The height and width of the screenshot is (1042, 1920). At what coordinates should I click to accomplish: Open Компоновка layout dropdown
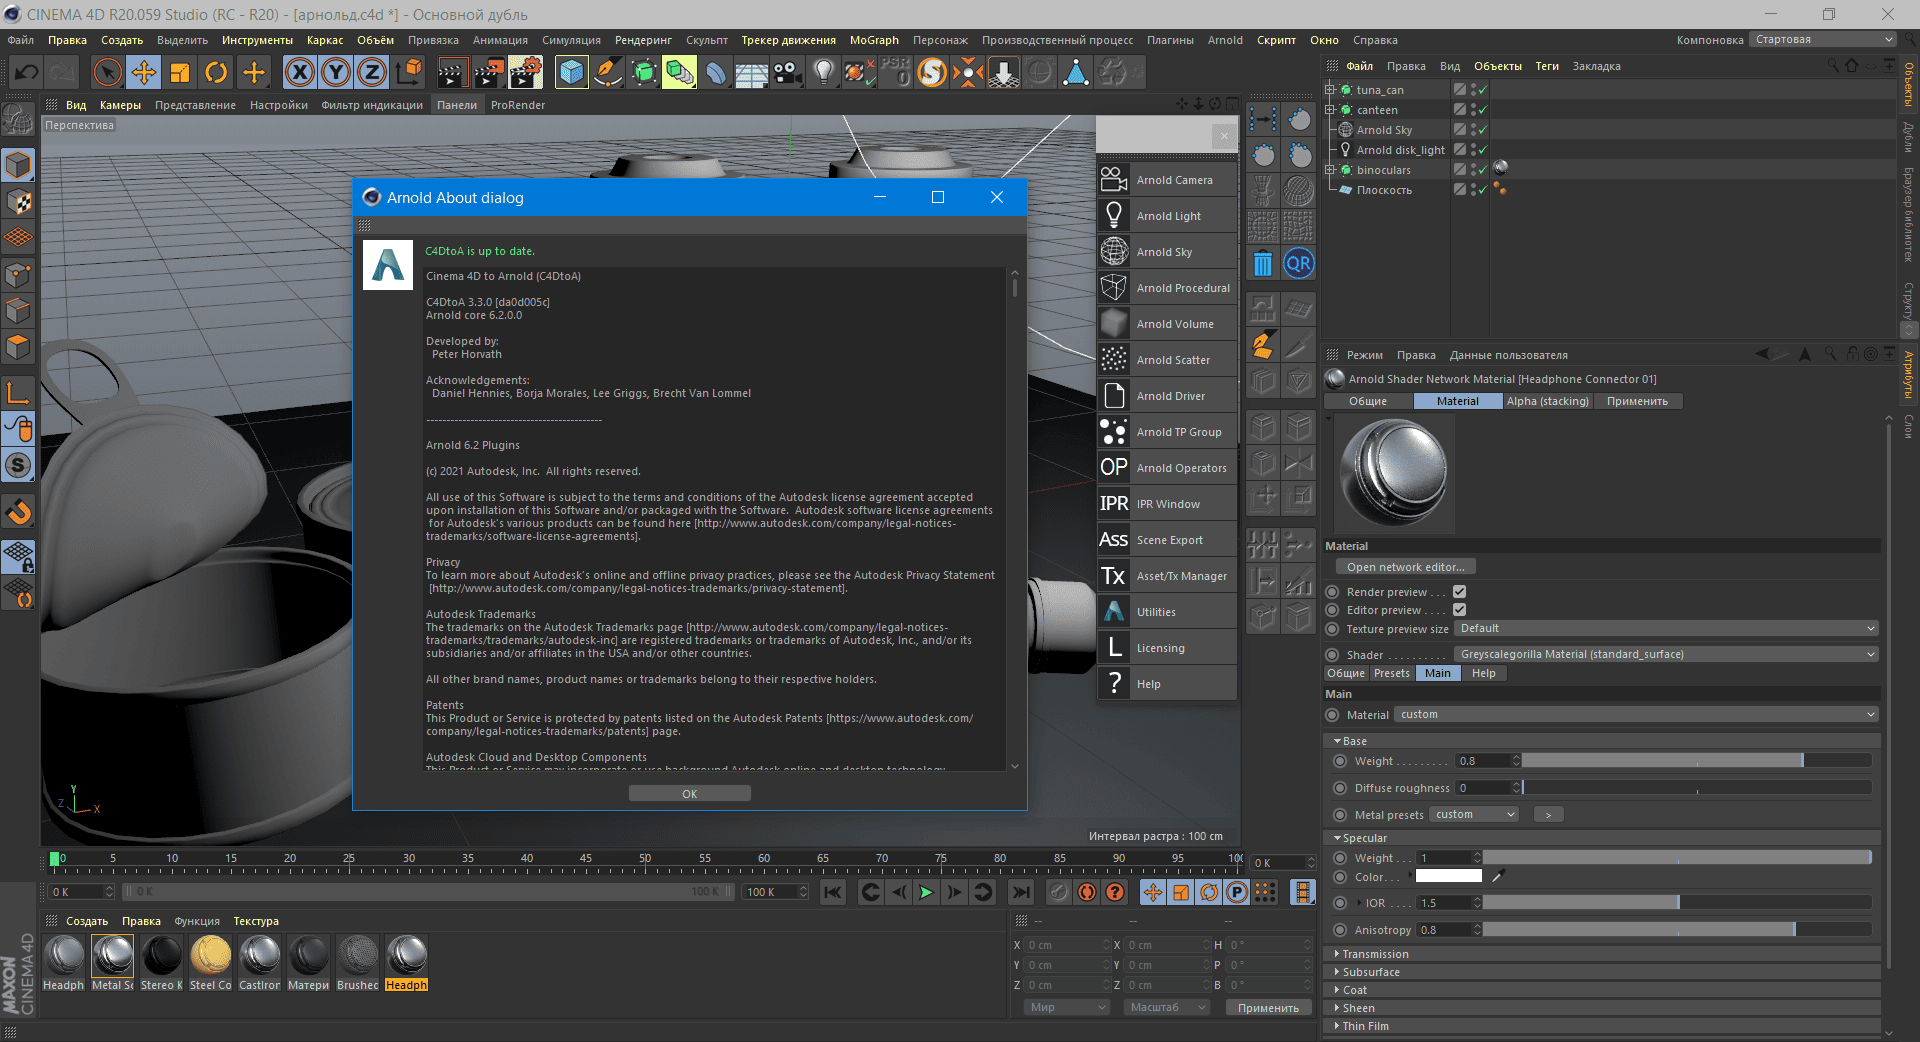point(1823,40)
